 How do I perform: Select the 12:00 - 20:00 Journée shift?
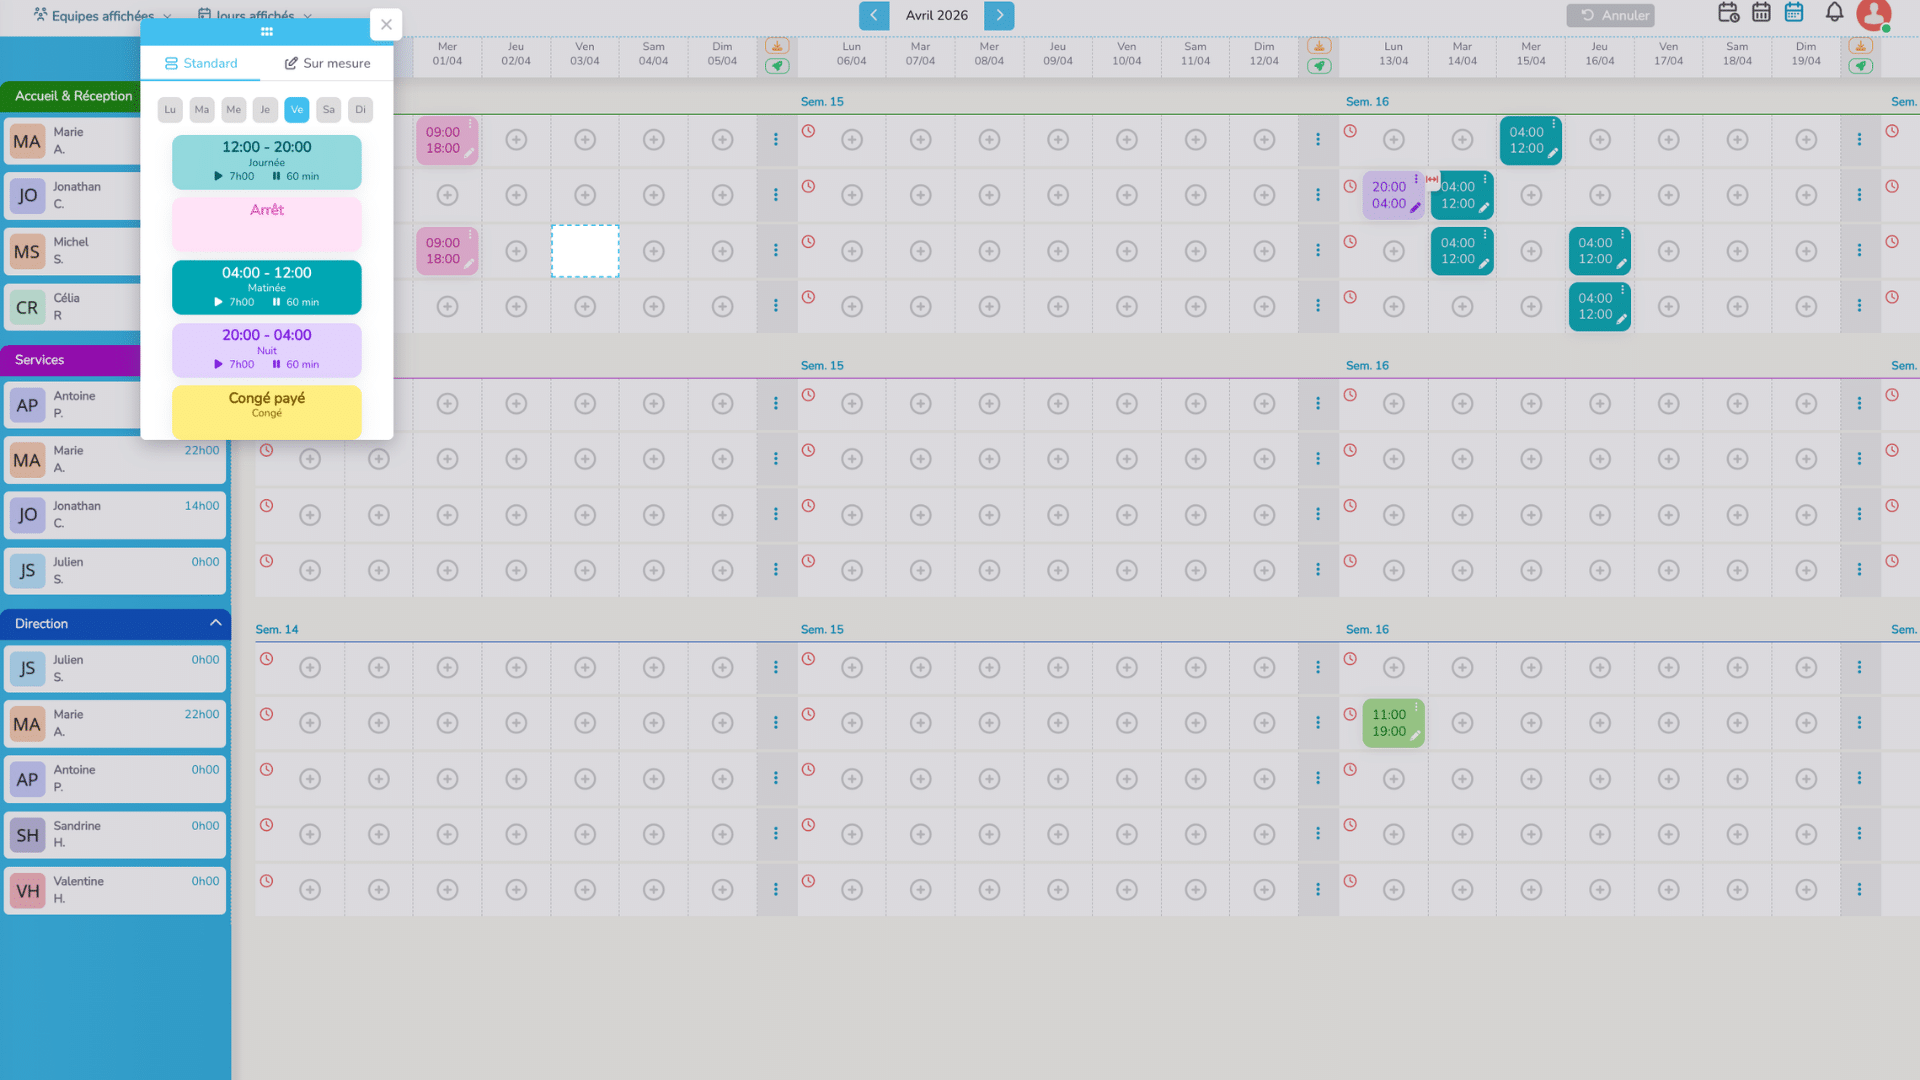(267, 162)
